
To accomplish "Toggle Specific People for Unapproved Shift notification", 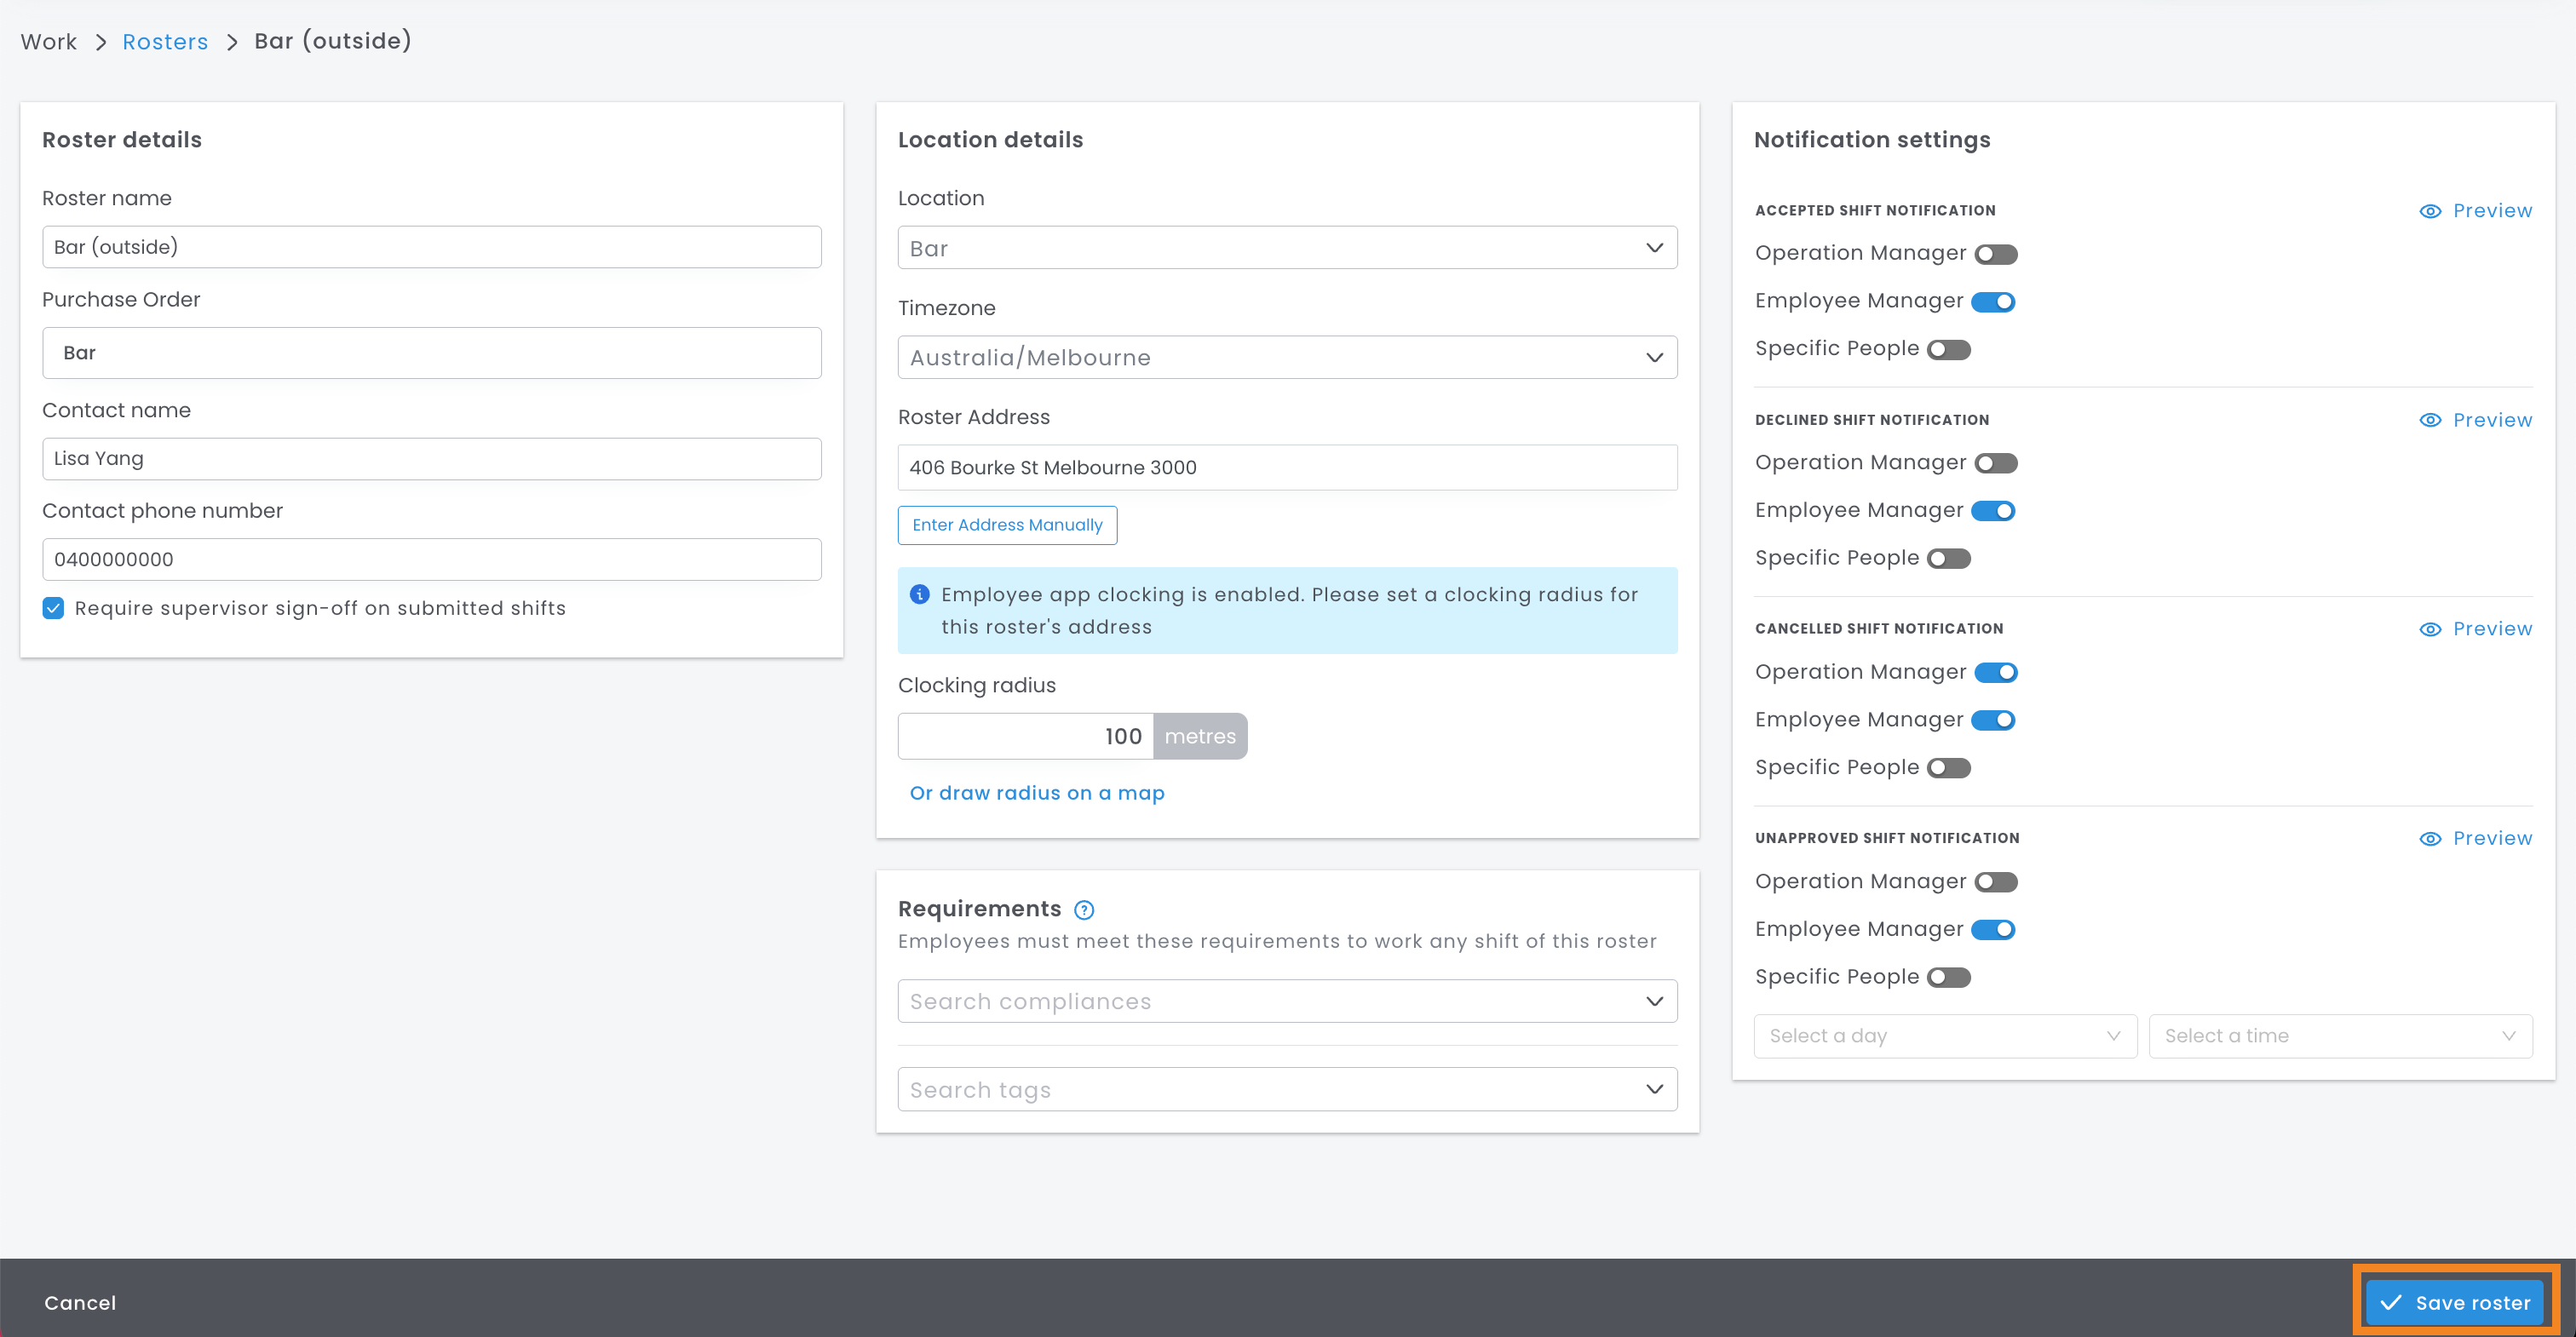I will click(1949, 978).
